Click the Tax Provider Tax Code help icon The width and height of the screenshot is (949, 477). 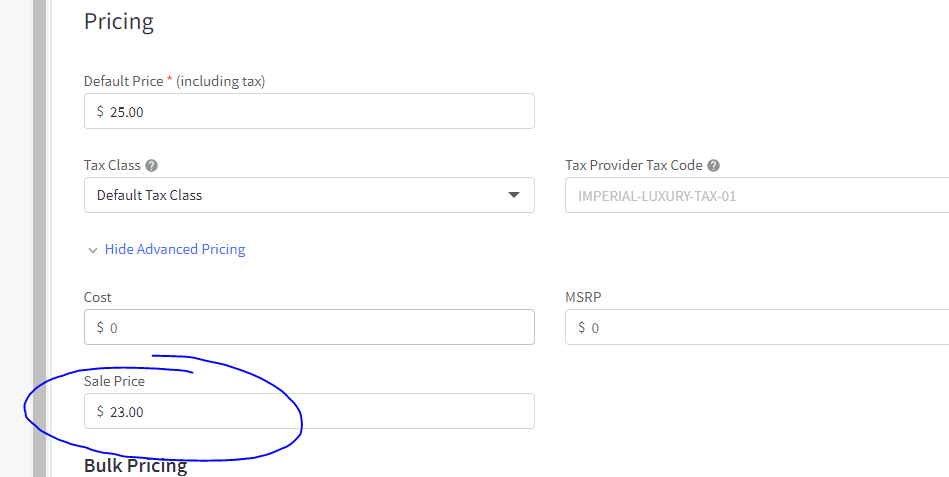tap(713, 166)
